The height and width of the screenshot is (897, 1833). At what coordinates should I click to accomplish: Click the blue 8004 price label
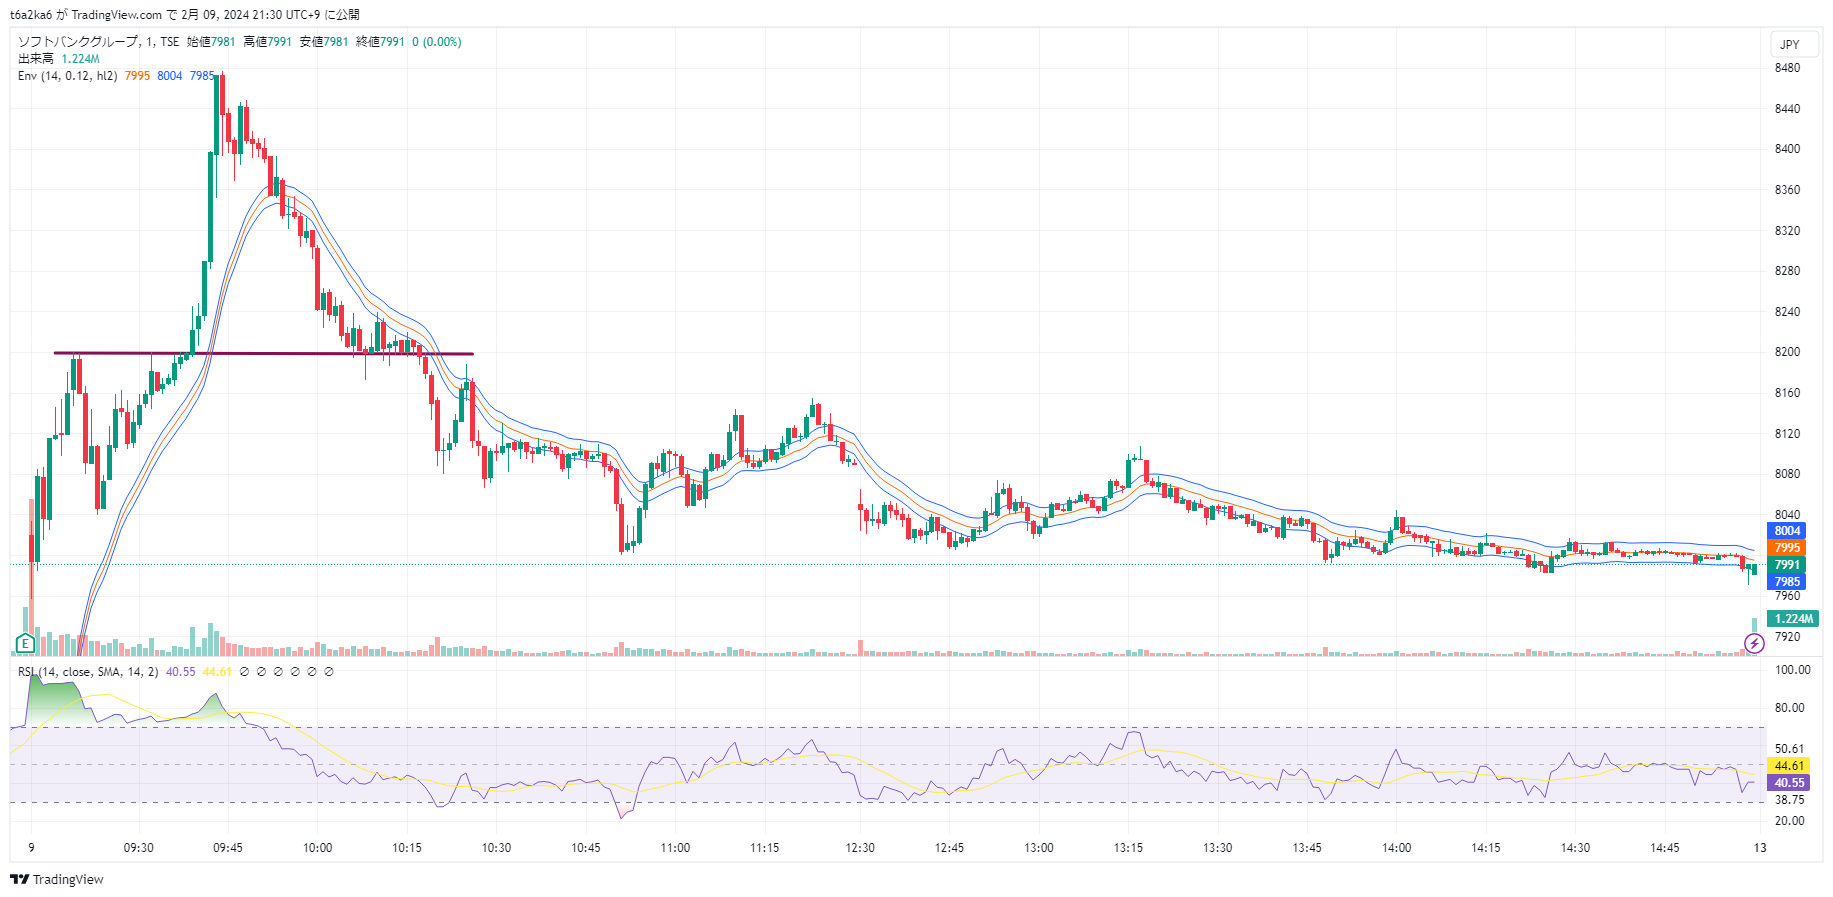[1787, 531]
